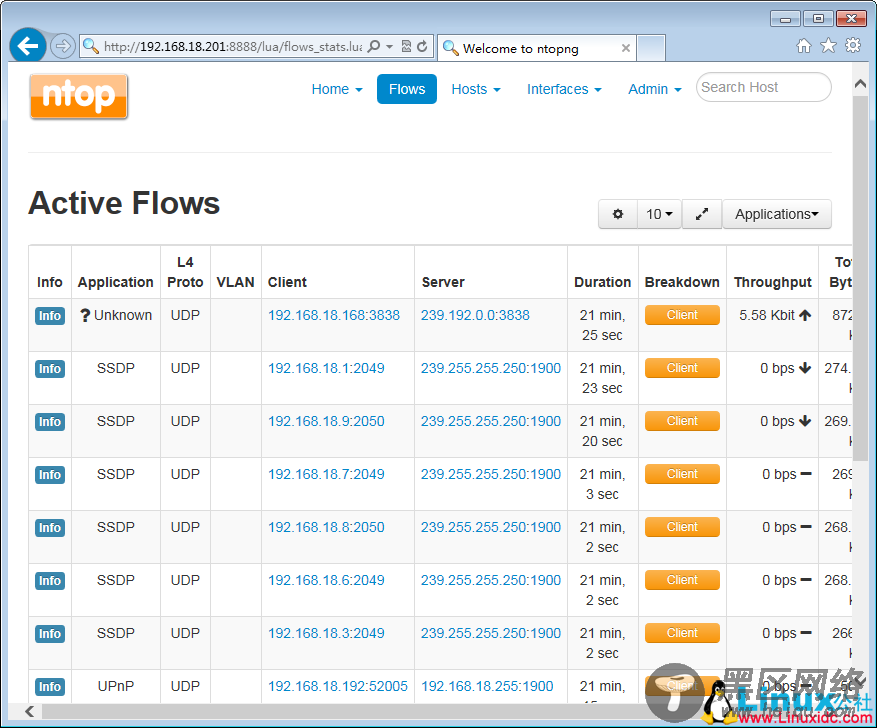877x728 pixels.
Task: Open client link 192.168.18.9:2050
Action: click(326, 422)
